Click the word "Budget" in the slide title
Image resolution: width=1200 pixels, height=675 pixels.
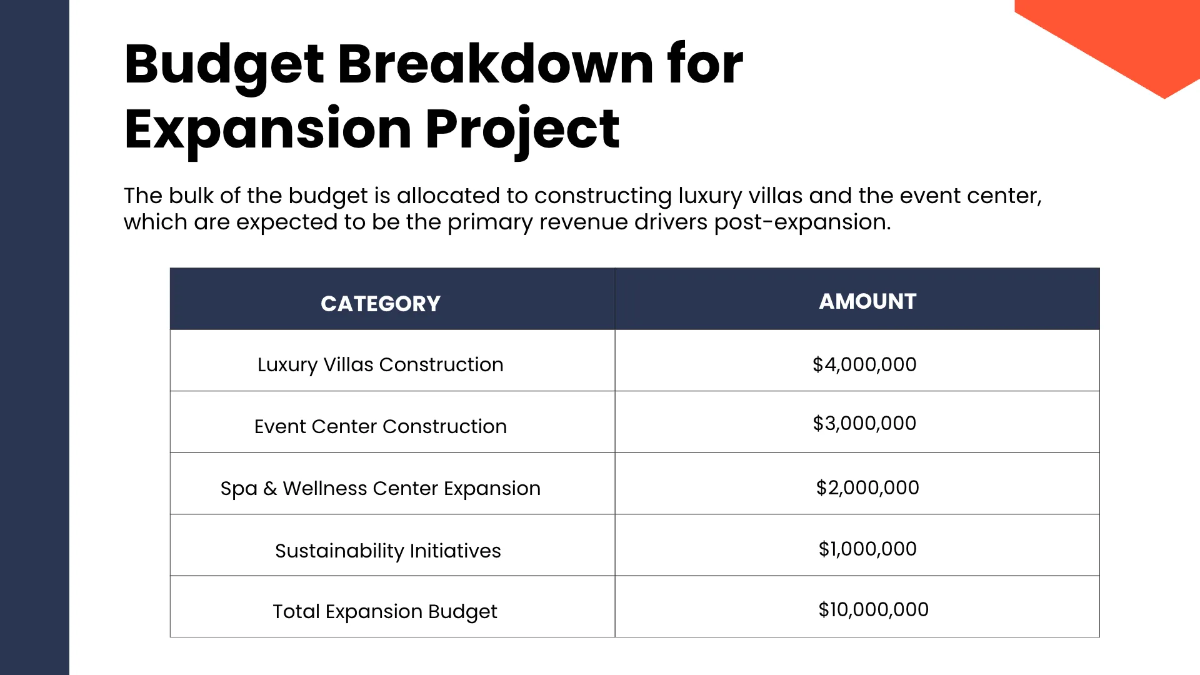coord(224,64)
